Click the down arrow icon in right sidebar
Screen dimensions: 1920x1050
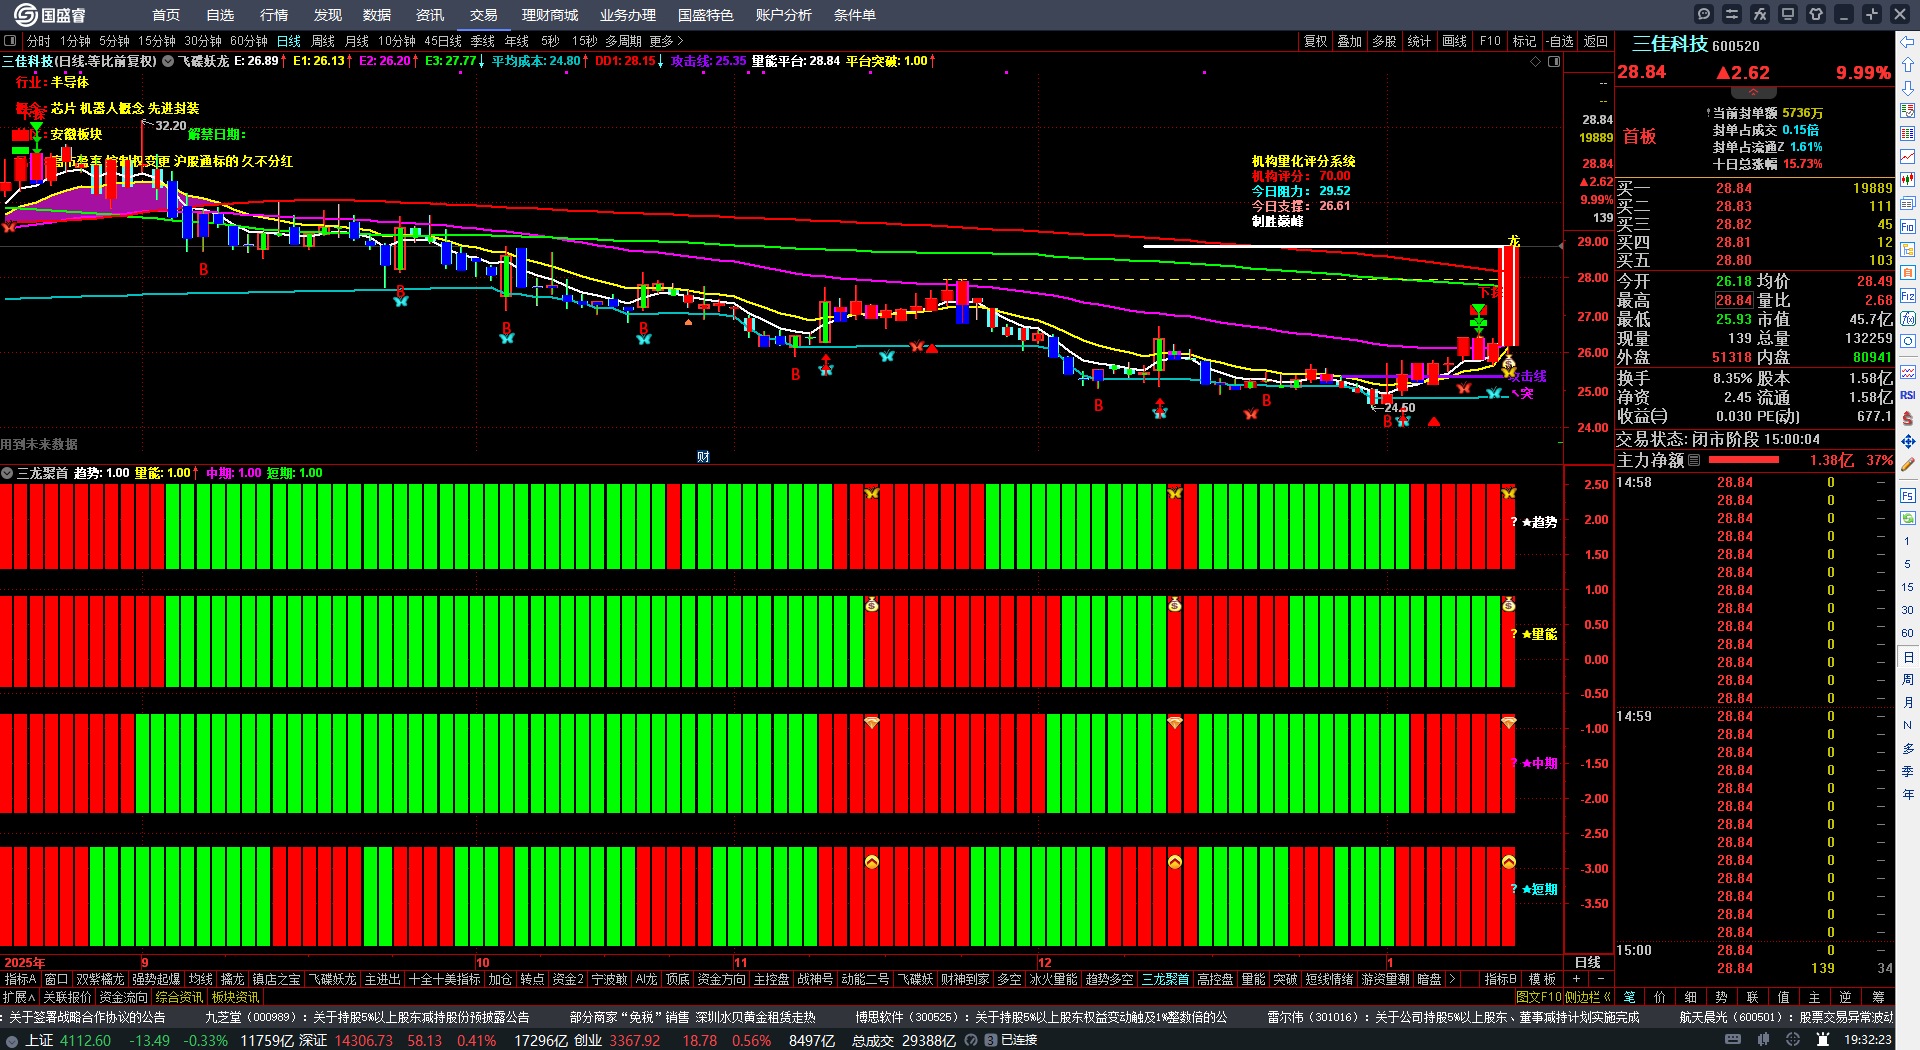[1908, 89]
